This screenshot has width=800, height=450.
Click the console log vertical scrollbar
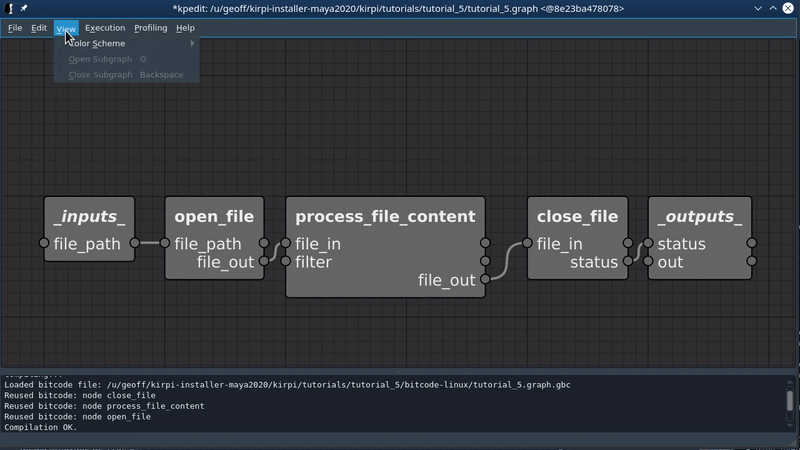[790, 401]
